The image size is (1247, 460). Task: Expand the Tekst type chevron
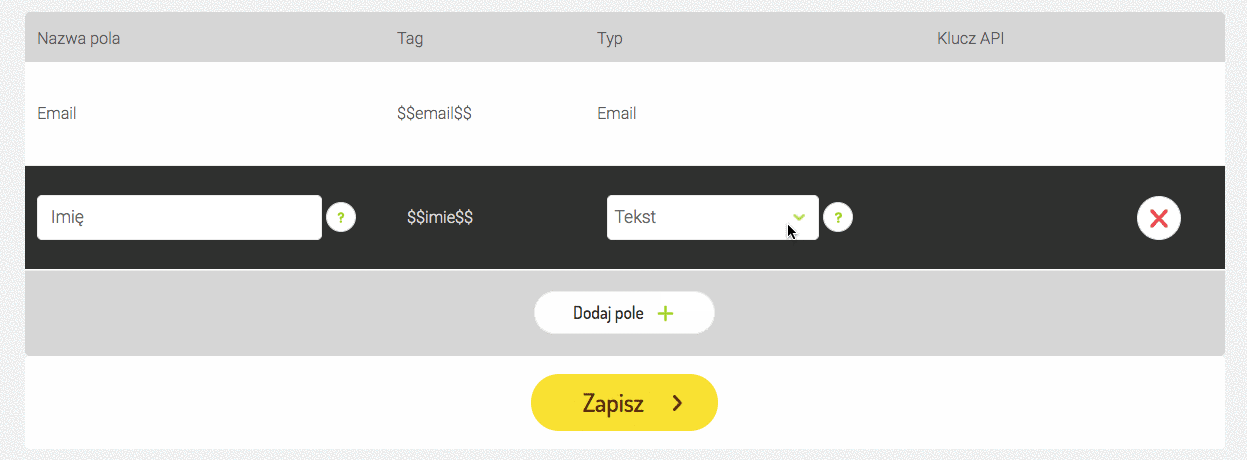pyautogui.click(x=798, y=217)
